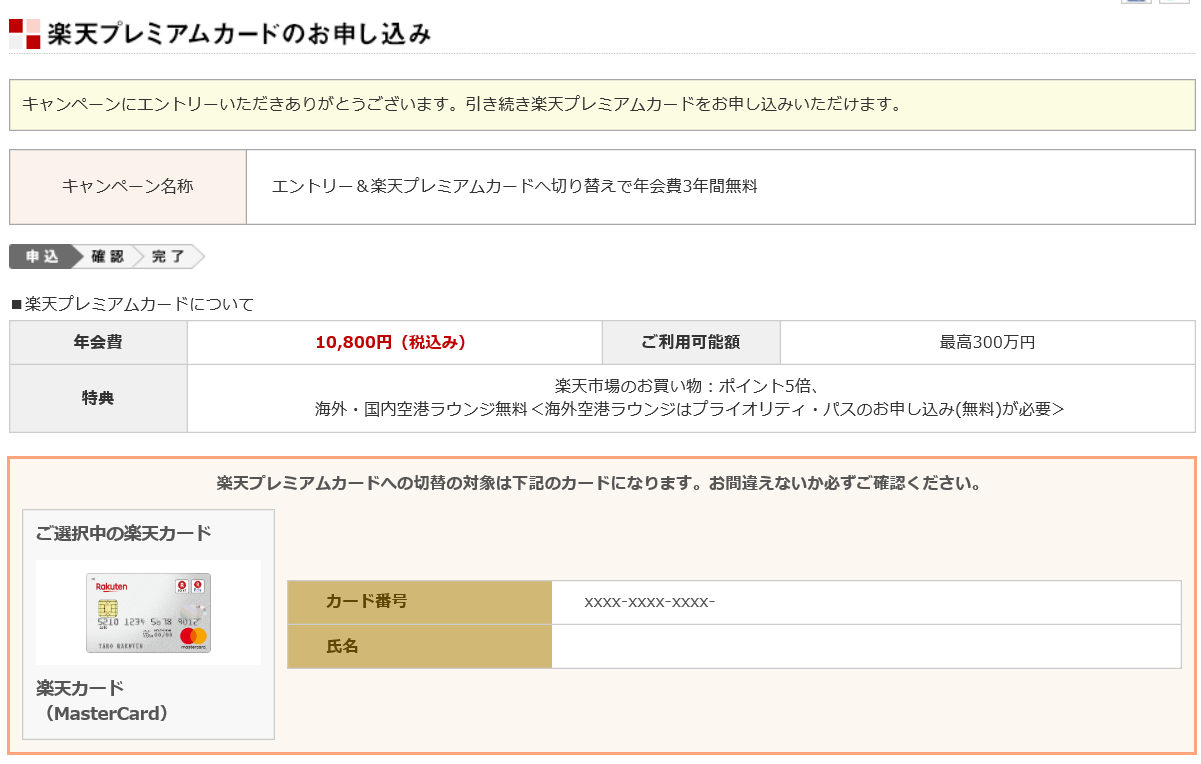Click the ご利用可能額 header cell
Viewport: 1201px width, 764px height.
pyautogui.click(x=691, y=342)
